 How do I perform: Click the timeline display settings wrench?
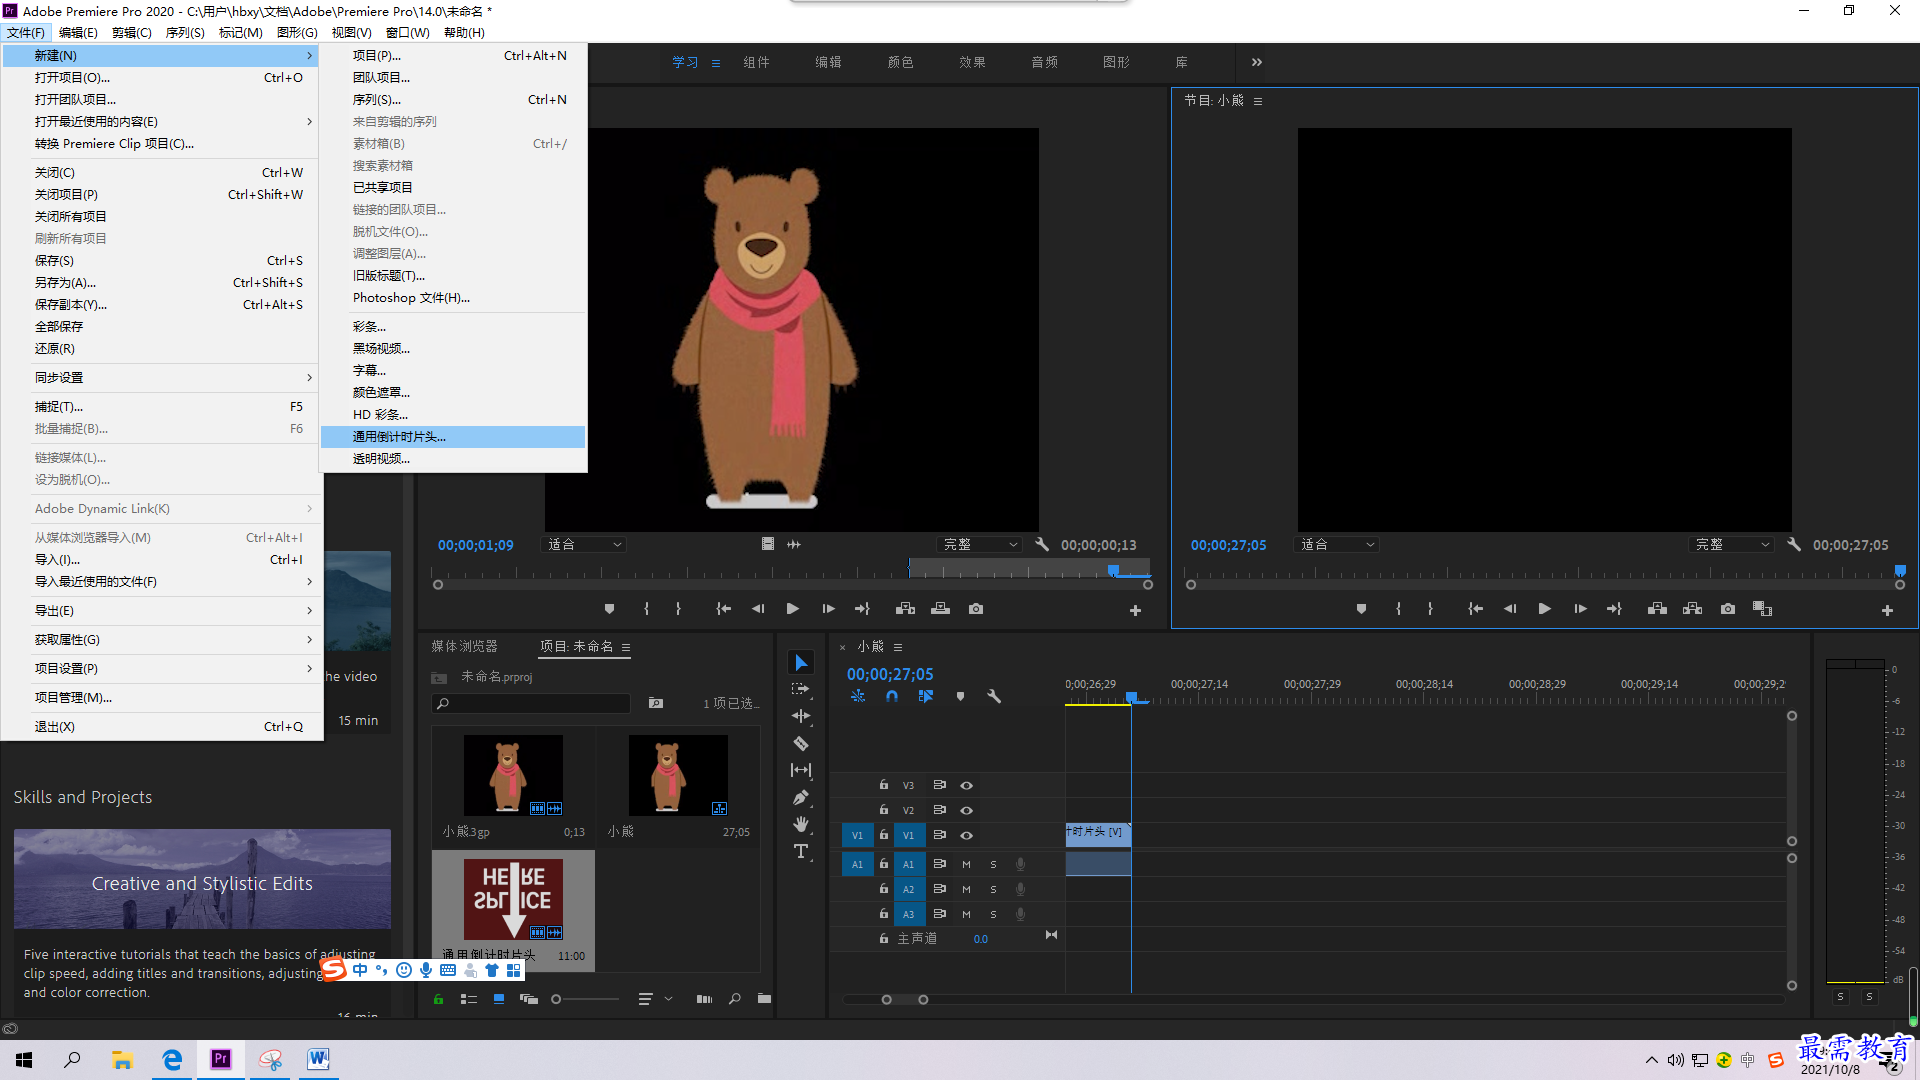click(994, 696)
